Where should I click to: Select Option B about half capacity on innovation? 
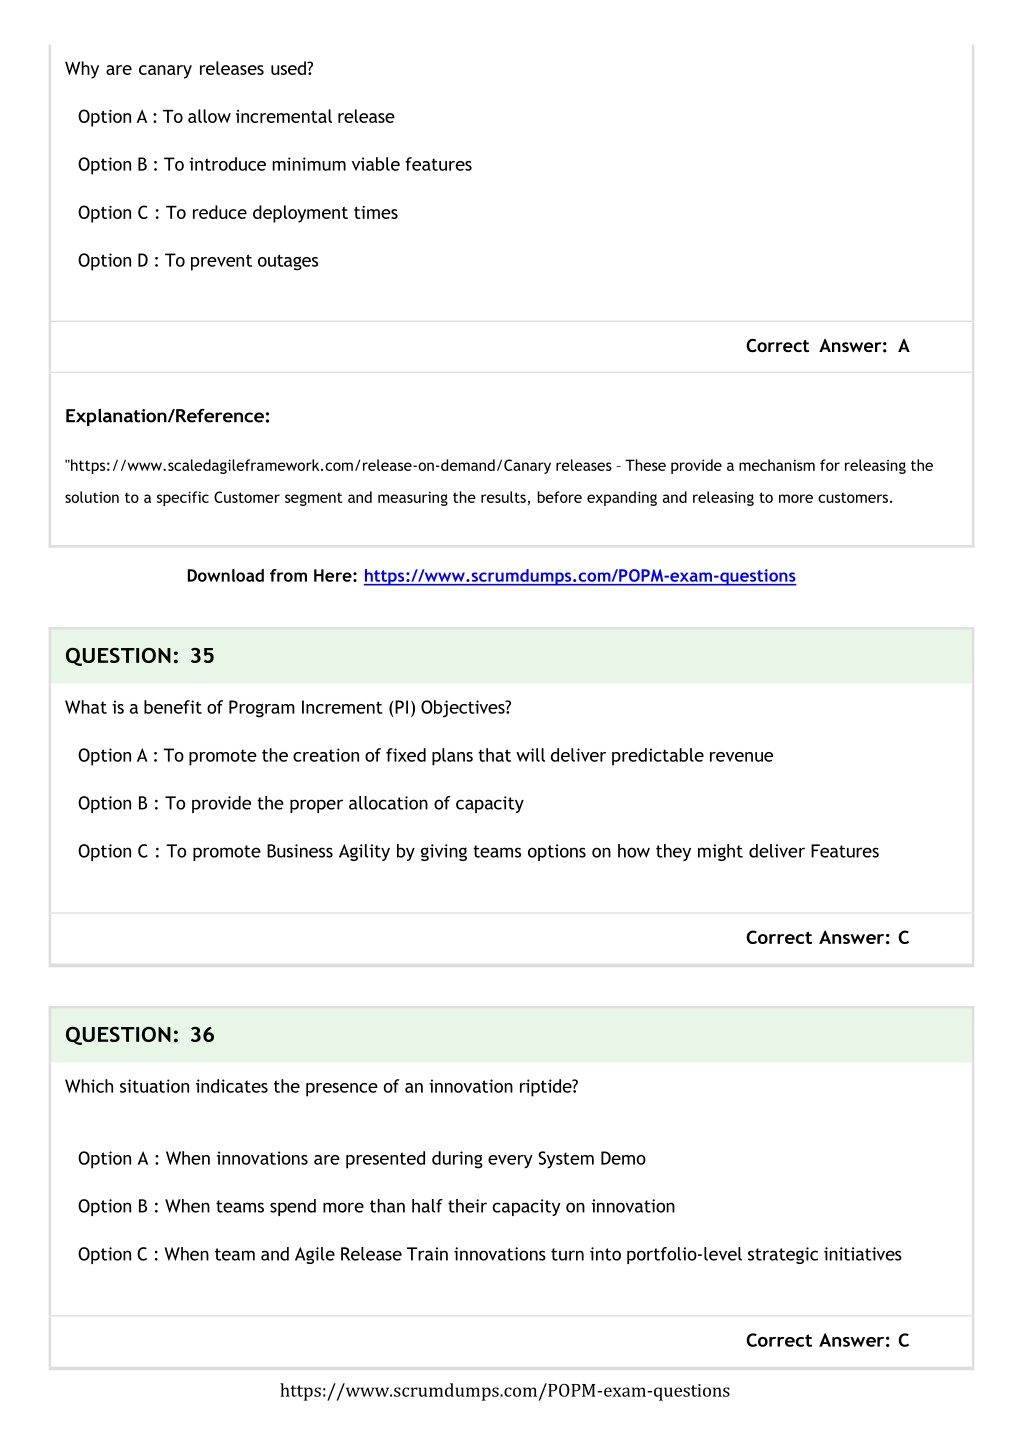pyautogui.click(x=377, y=1207)
